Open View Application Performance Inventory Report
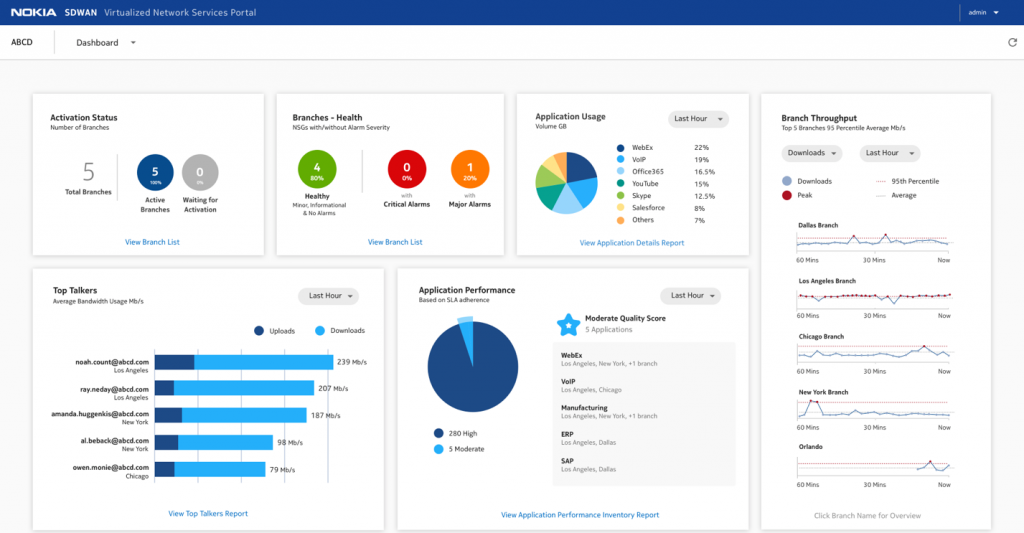1024x533 pixels. 580,515
